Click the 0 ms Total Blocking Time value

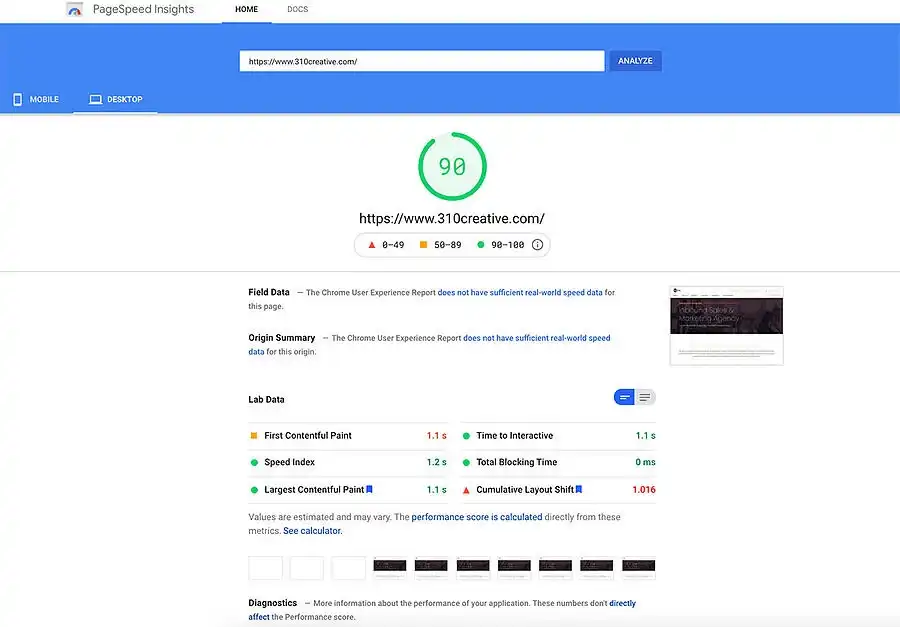645,462
